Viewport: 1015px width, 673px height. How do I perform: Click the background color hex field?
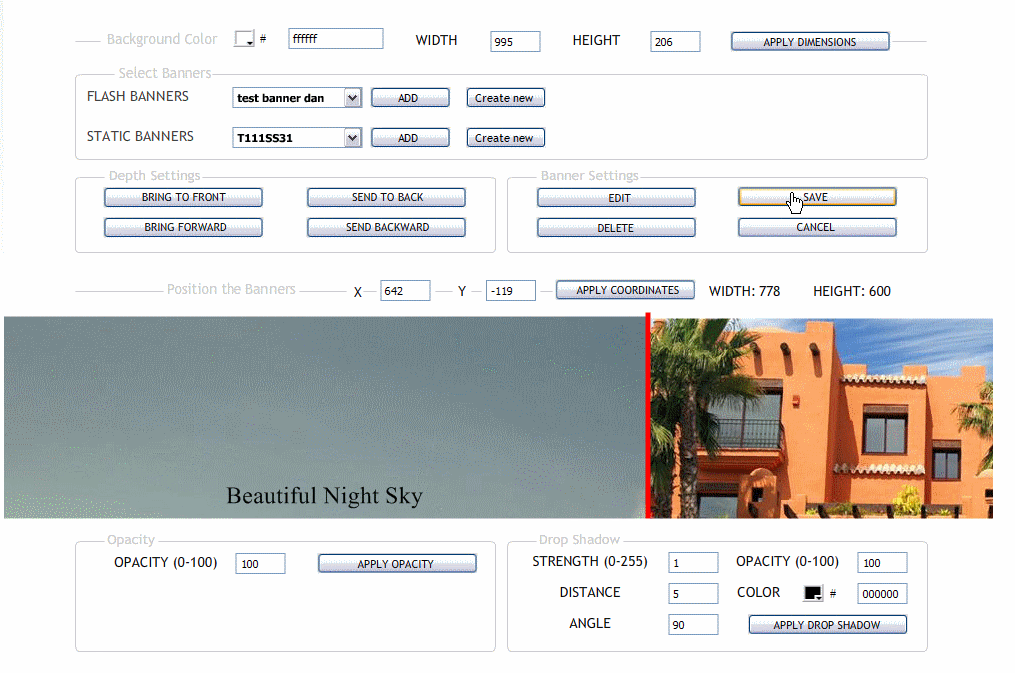(335, 39)
